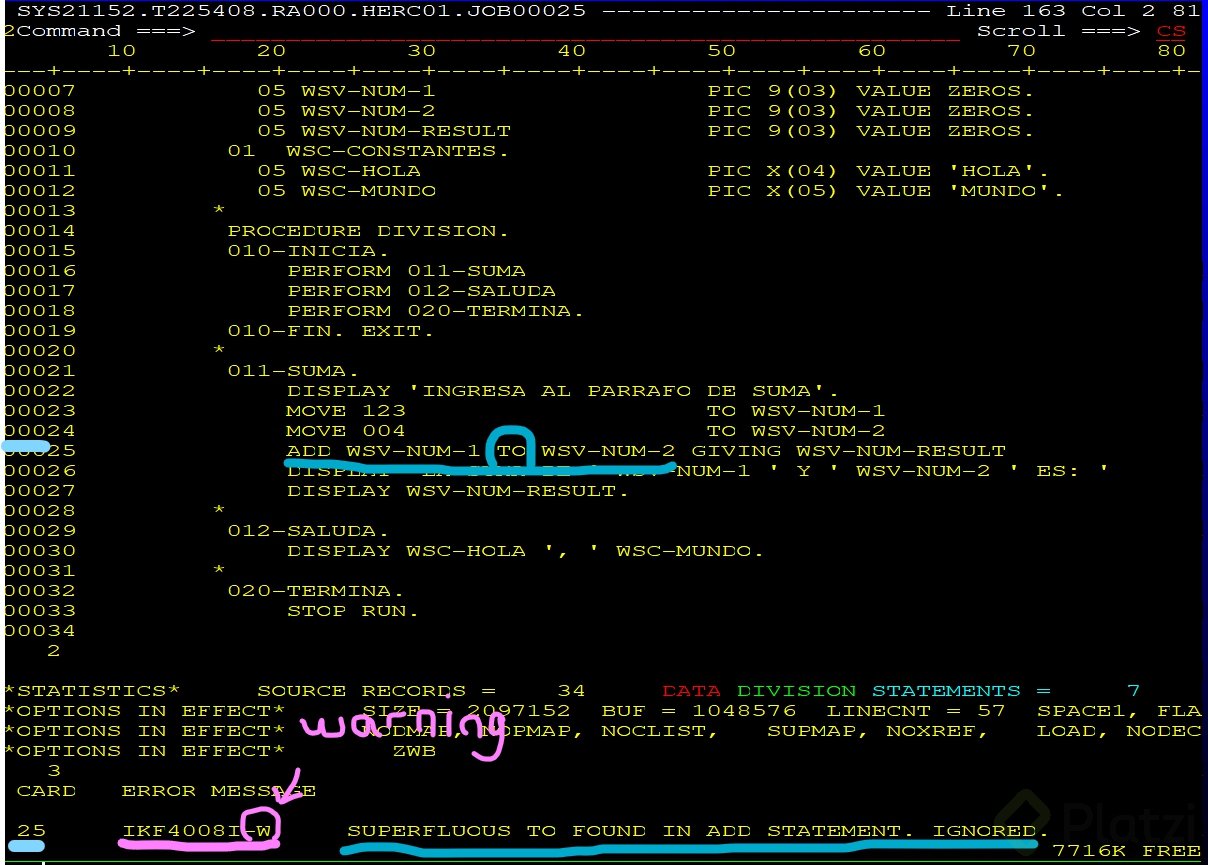Click the CARD ERROR MESSAGE header
Screen dimensions: 1208x865
click(x=165, y=790)
